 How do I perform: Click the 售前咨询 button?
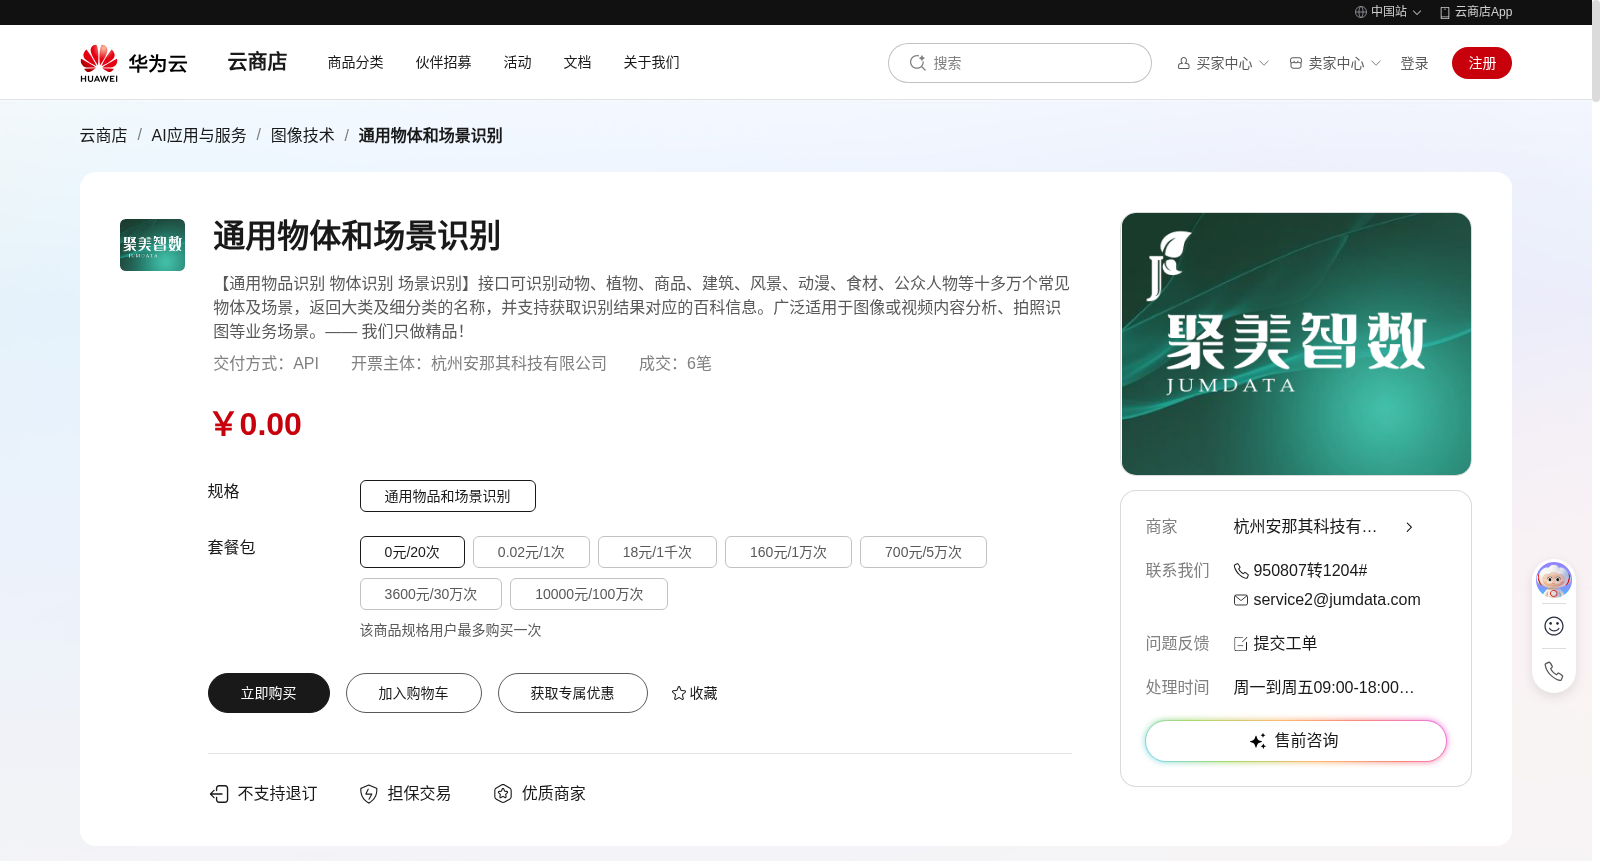(x=1296, y=741)
